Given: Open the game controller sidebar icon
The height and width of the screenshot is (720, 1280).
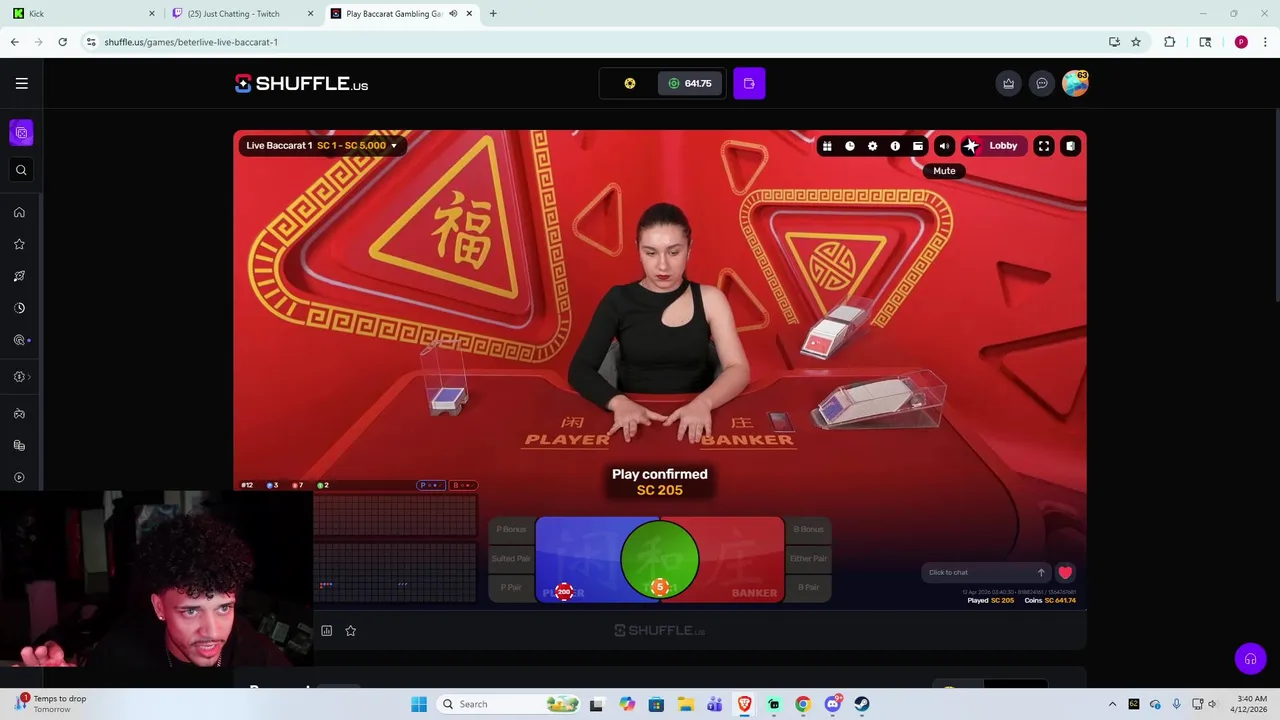Looking at the screenshot, I should point(19,413).
